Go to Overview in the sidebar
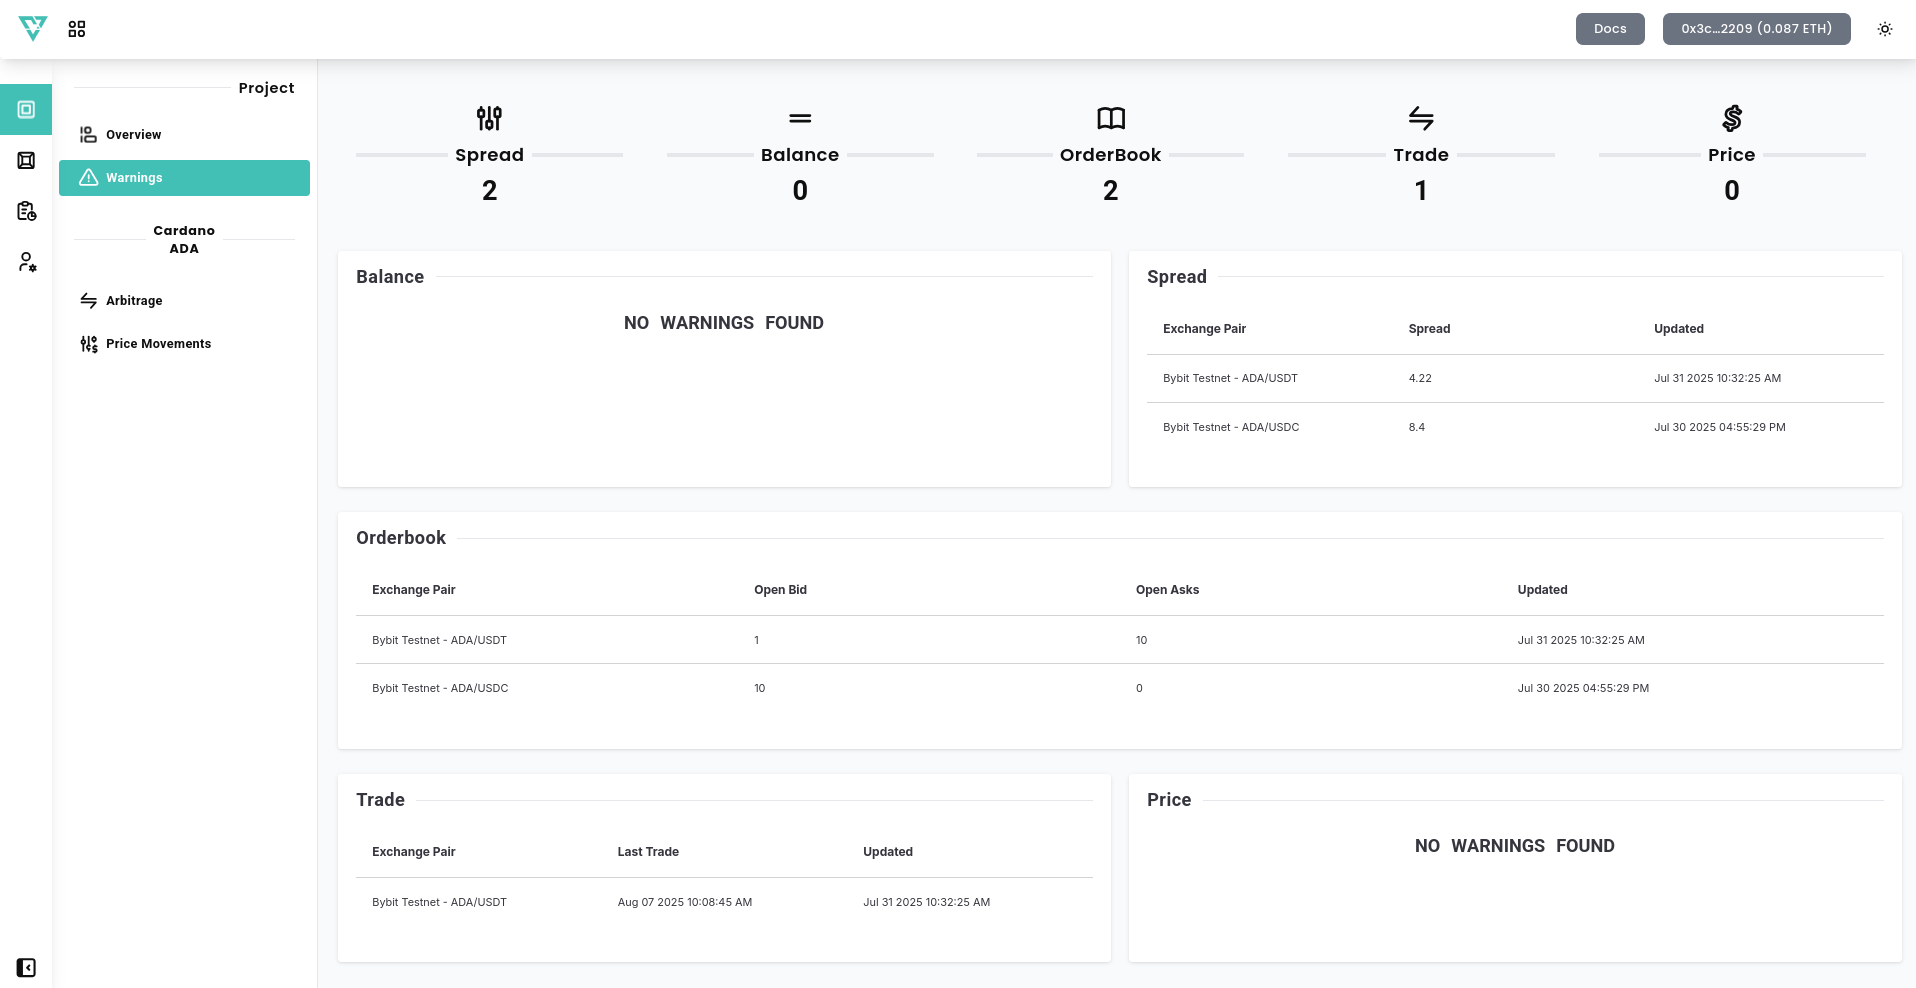This screenshot has width=1916, height=988. click(x=133, y=135)
